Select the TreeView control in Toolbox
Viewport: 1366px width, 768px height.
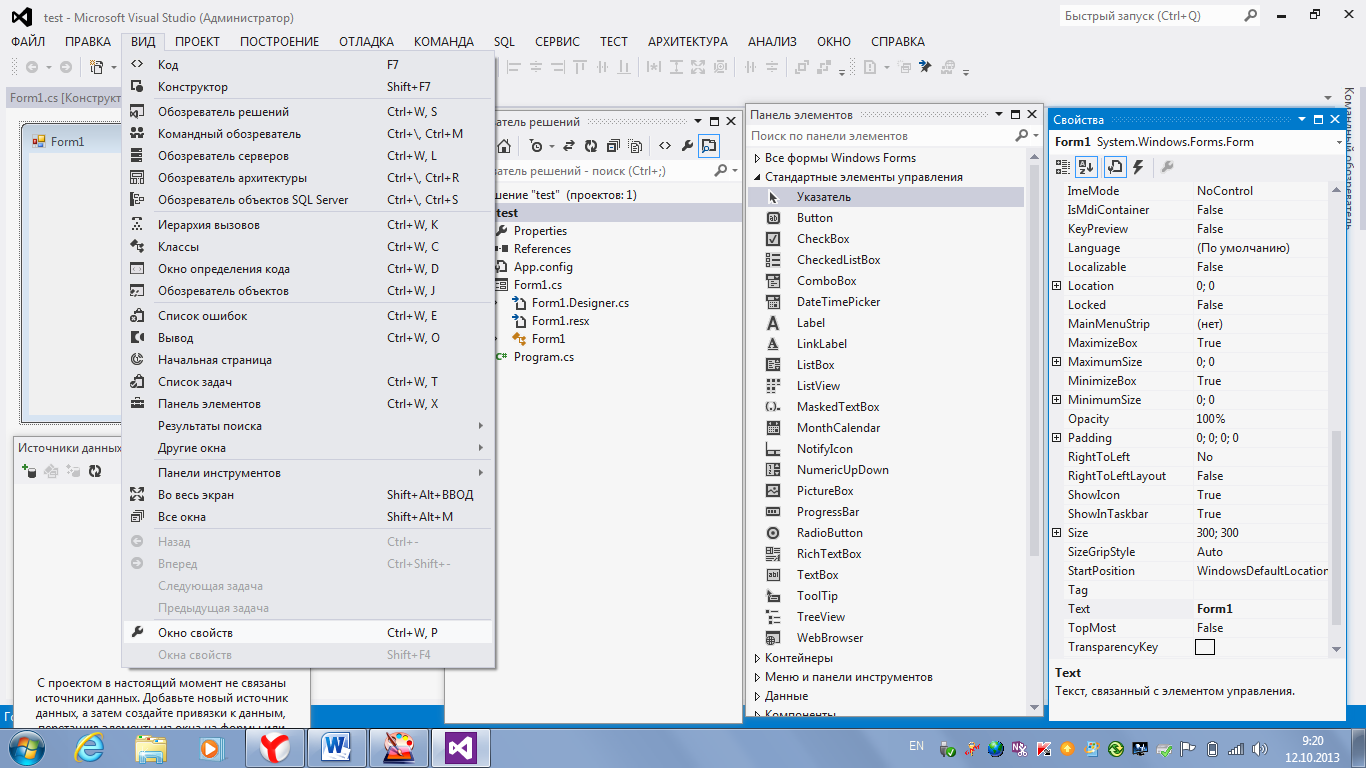[x=886, y=617]
